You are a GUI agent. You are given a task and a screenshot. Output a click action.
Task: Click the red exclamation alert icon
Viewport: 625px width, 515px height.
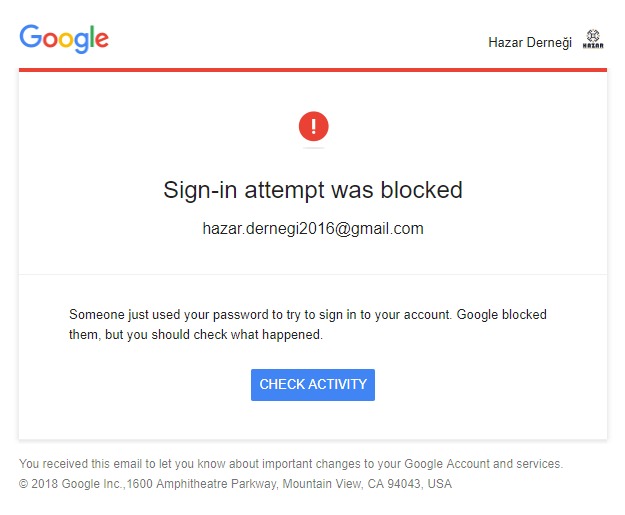pos(313,126)
